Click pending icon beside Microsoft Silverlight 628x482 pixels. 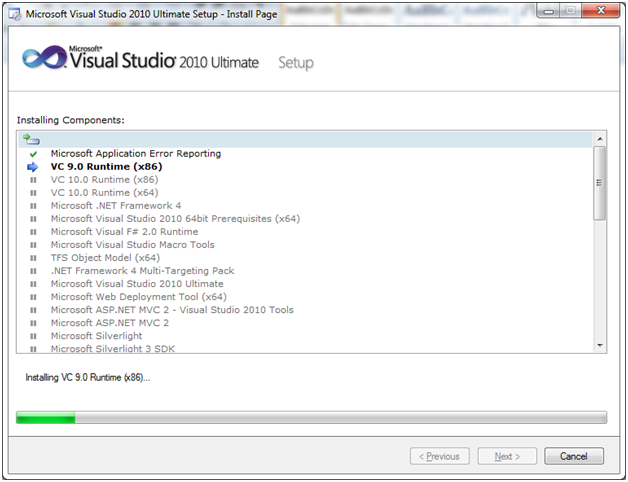(33, 336)
